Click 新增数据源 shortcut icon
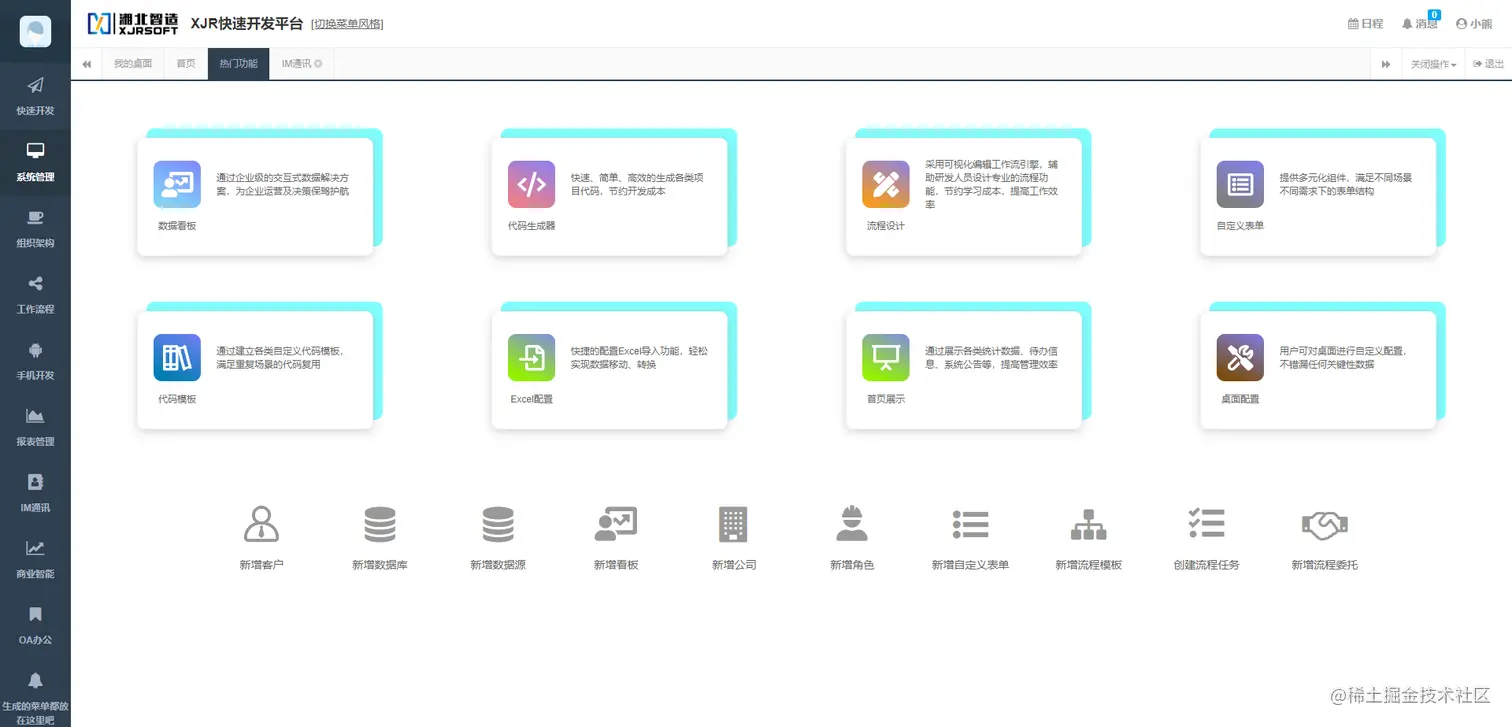Image resolution: width=1512 pixels, height=727 pixels. (498, 524)
